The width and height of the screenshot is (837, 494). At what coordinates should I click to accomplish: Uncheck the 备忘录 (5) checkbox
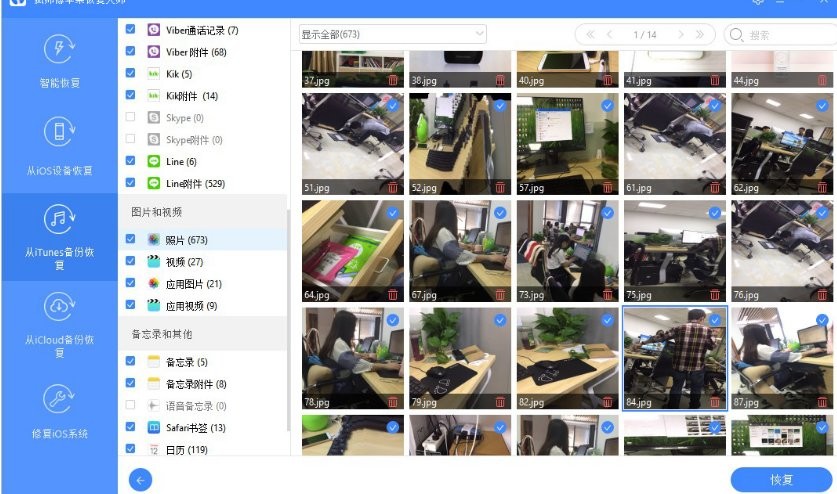[x=130, y=361]
